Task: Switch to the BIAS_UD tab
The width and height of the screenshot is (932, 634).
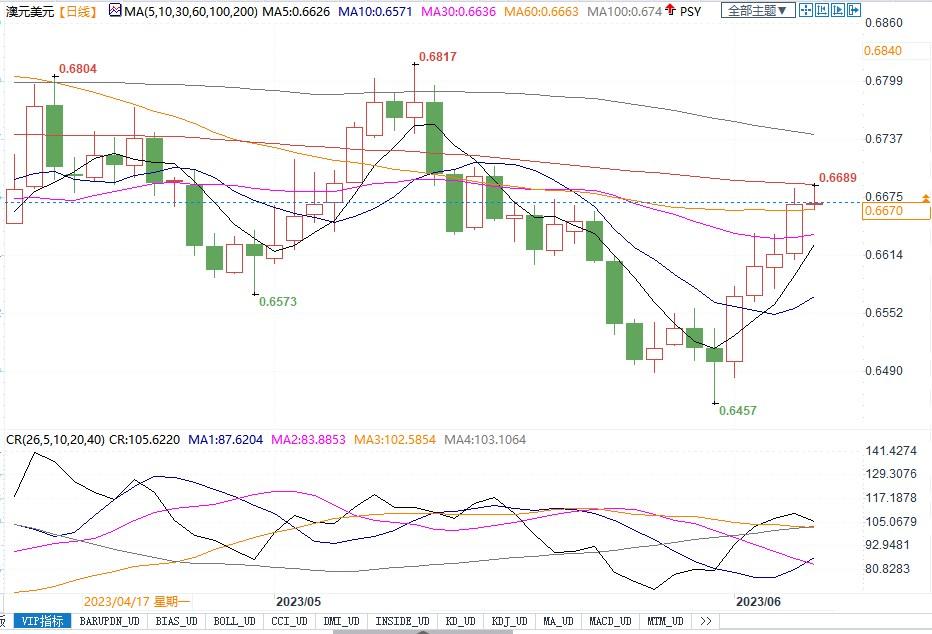Action: pos(178,621)
